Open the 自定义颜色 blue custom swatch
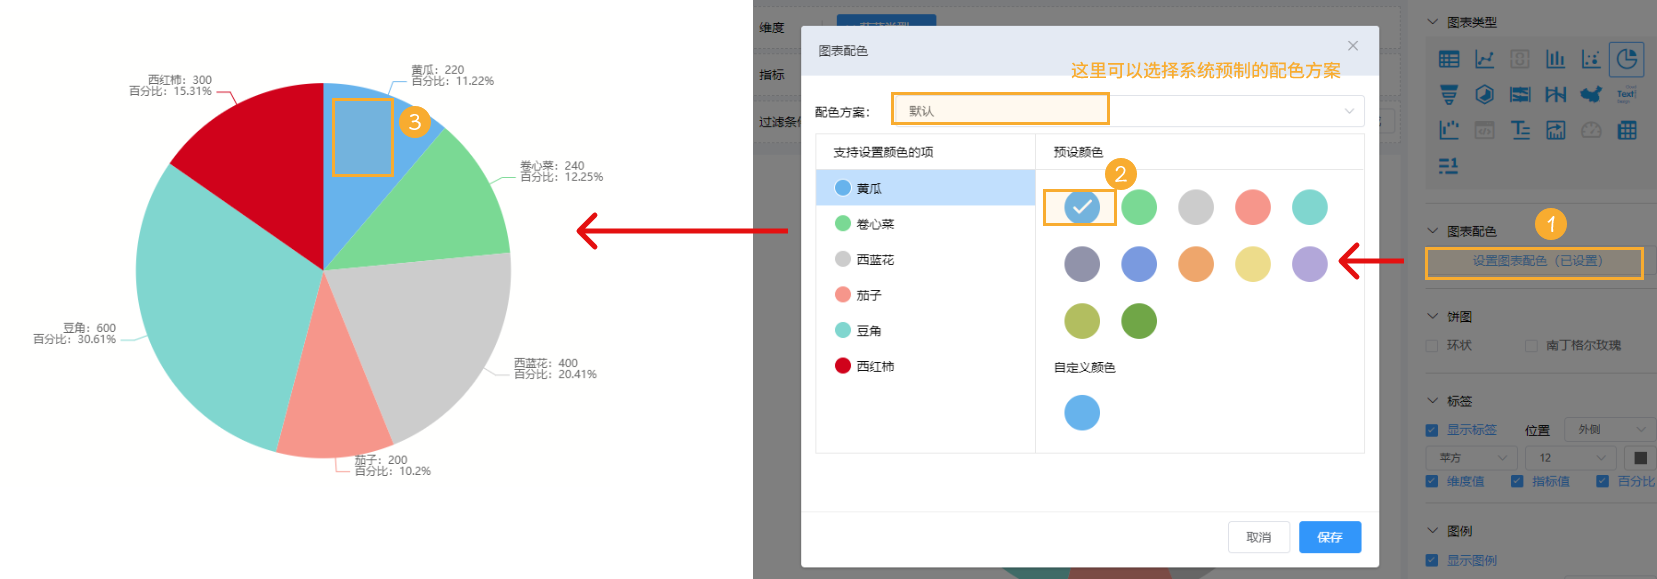Viewport: 1657px width, 579px height. click(1082, 412)
